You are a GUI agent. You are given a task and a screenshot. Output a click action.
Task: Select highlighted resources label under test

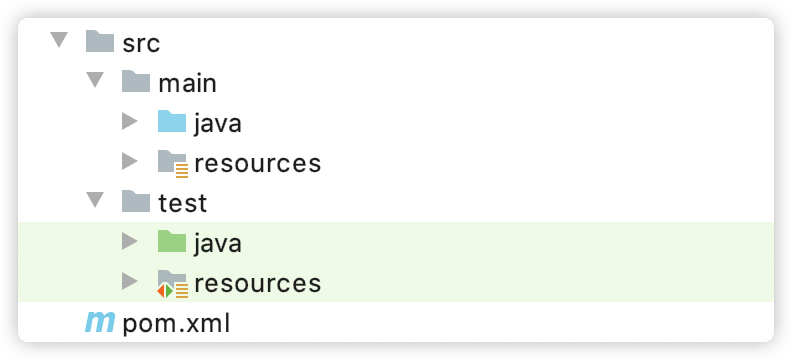258,283
